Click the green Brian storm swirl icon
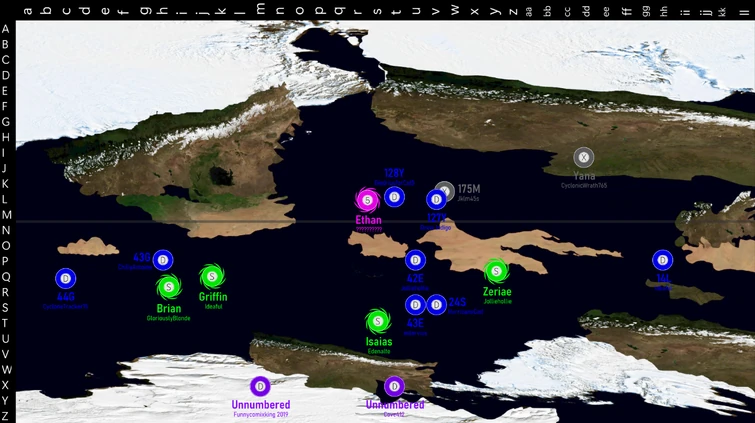The height and width of the screenshot is (423, 755). pos(169,287)
